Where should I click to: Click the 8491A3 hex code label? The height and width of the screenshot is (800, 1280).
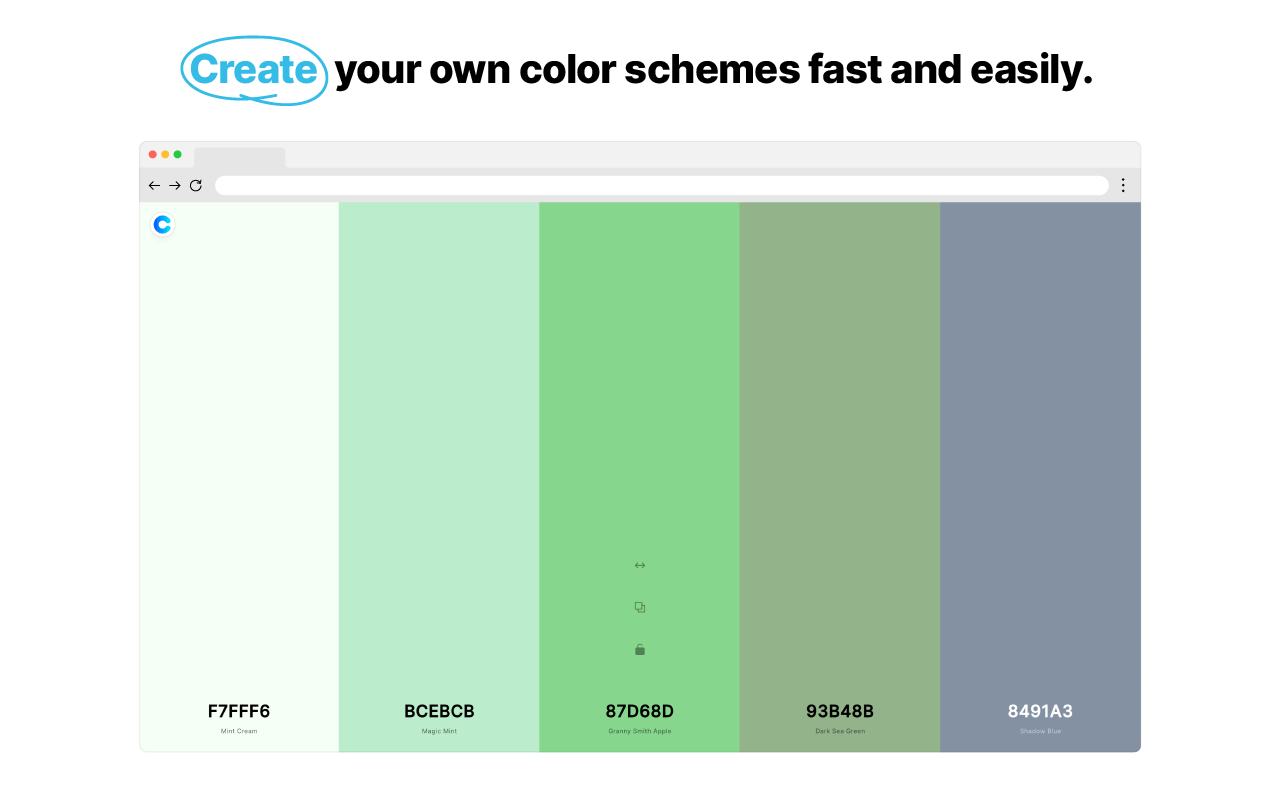[1039, 711]
